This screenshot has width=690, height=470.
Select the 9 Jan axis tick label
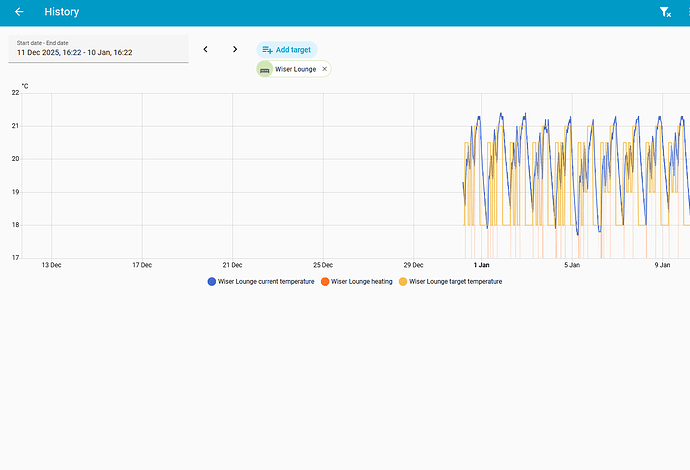(662, 265)
